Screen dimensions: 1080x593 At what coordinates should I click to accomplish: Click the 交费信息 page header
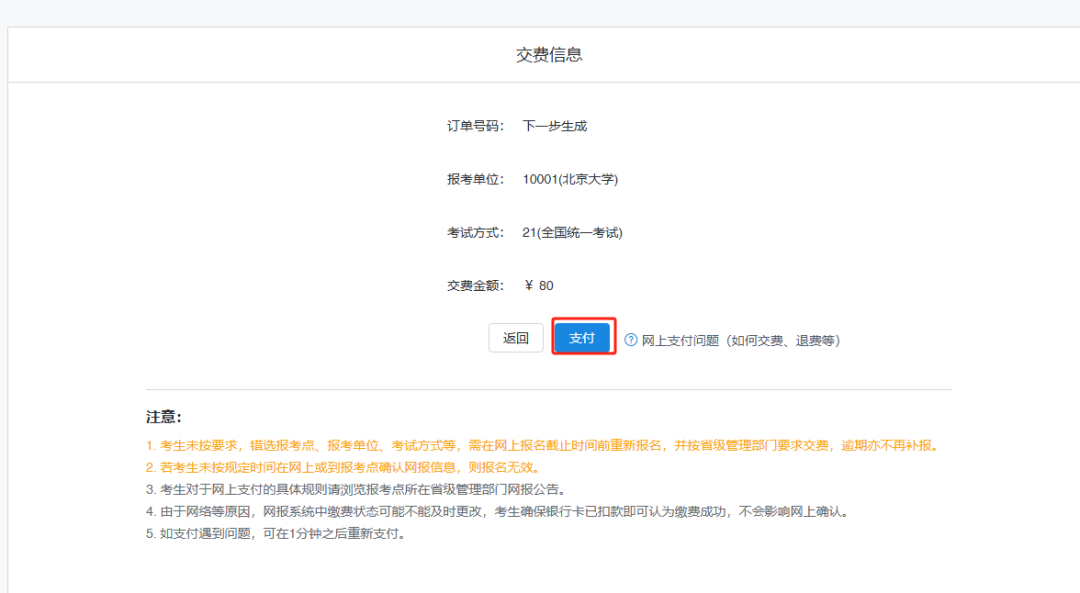pos(549,55)
